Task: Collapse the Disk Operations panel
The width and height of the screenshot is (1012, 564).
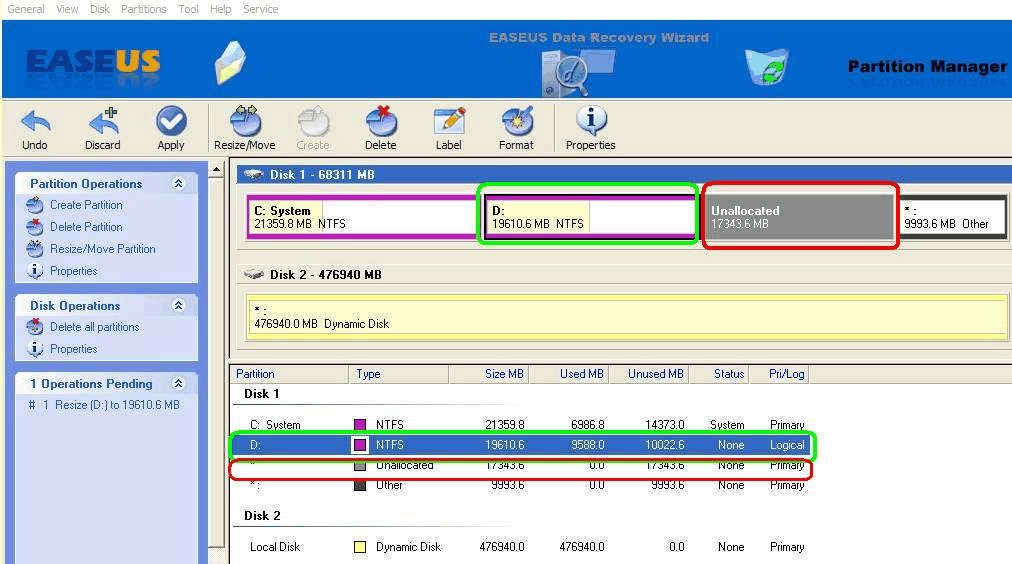Action: tap(179, 306)
